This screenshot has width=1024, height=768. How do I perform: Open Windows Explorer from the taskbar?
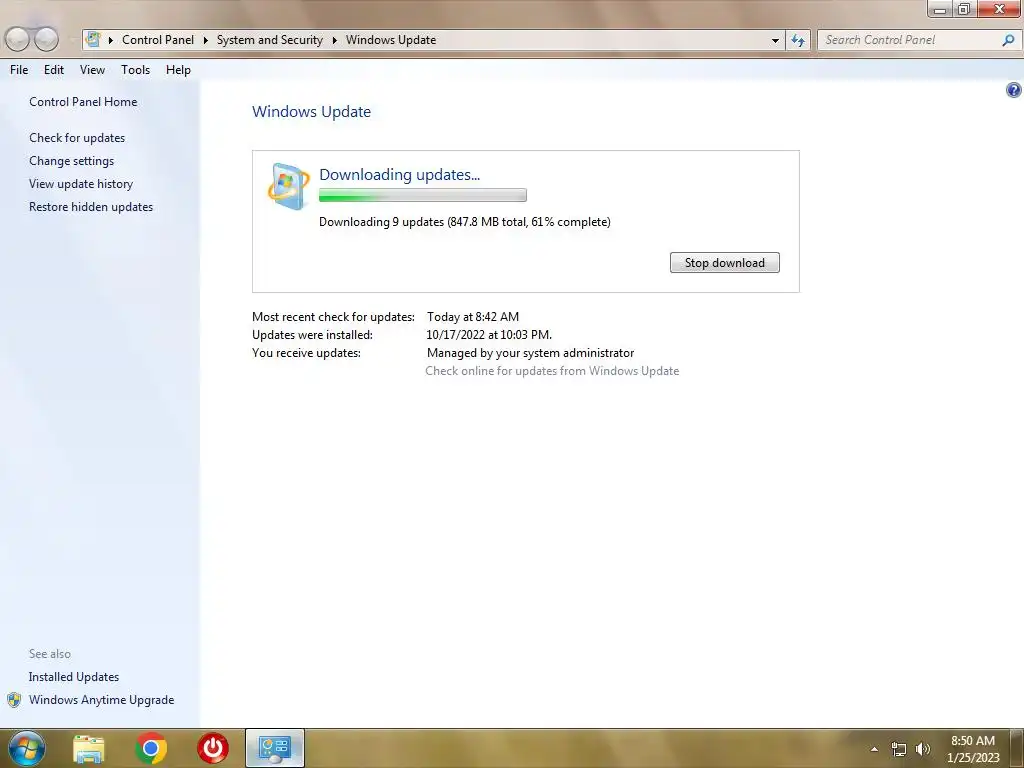(89, 748)
